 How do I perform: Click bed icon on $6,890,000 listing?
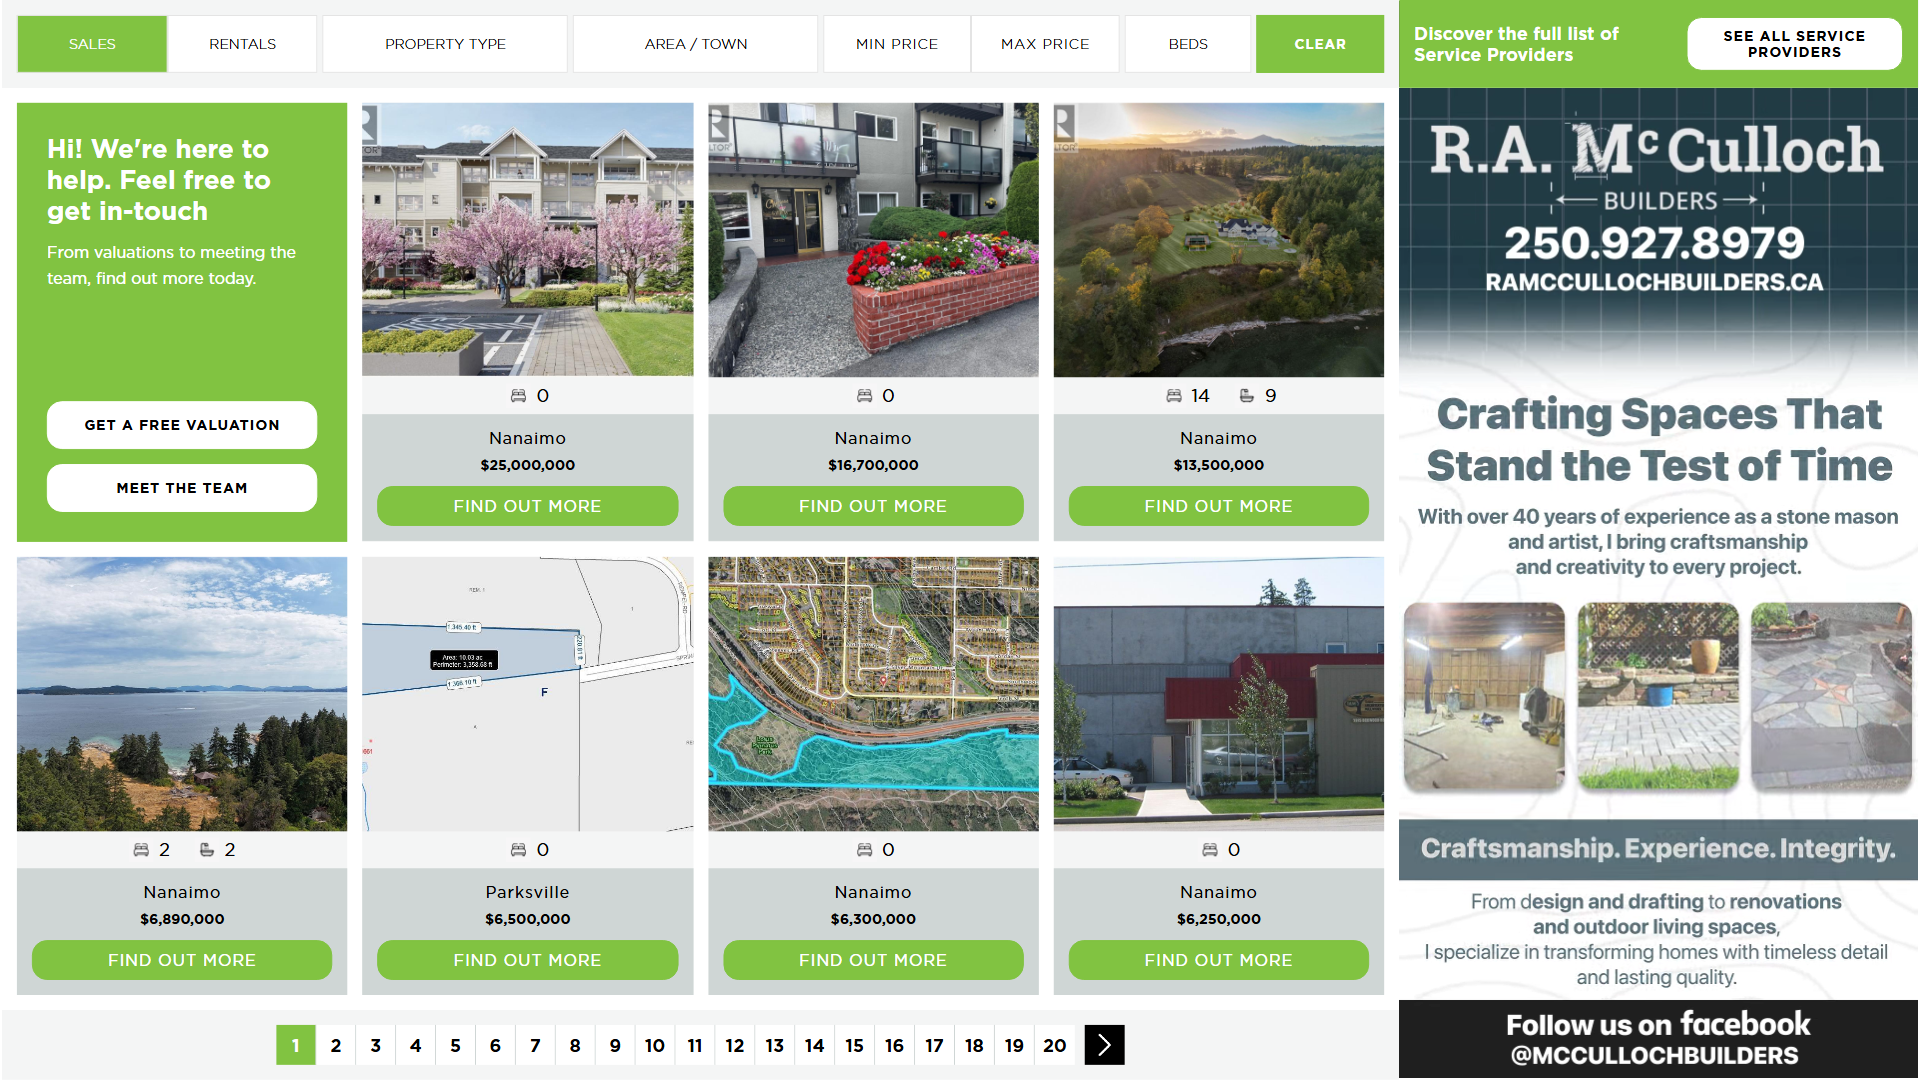click(x=141, y=850)
